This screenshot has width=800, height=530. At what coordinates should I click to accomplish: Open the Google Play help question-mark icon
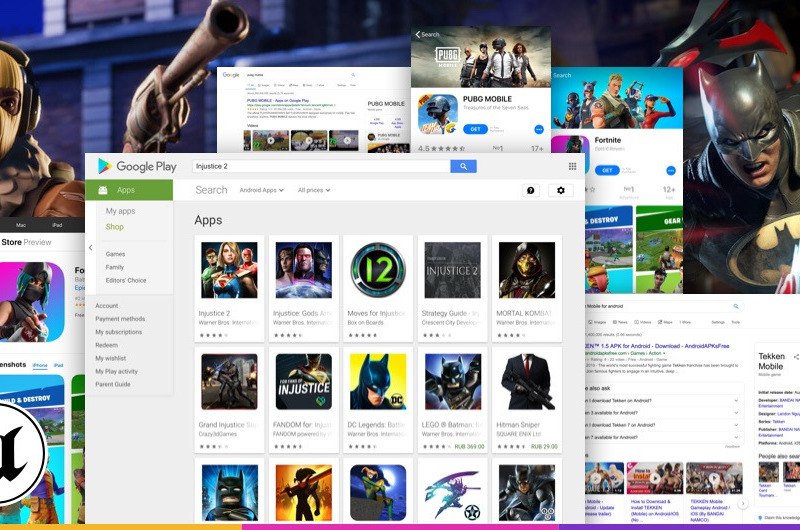[x=531, y=190]
